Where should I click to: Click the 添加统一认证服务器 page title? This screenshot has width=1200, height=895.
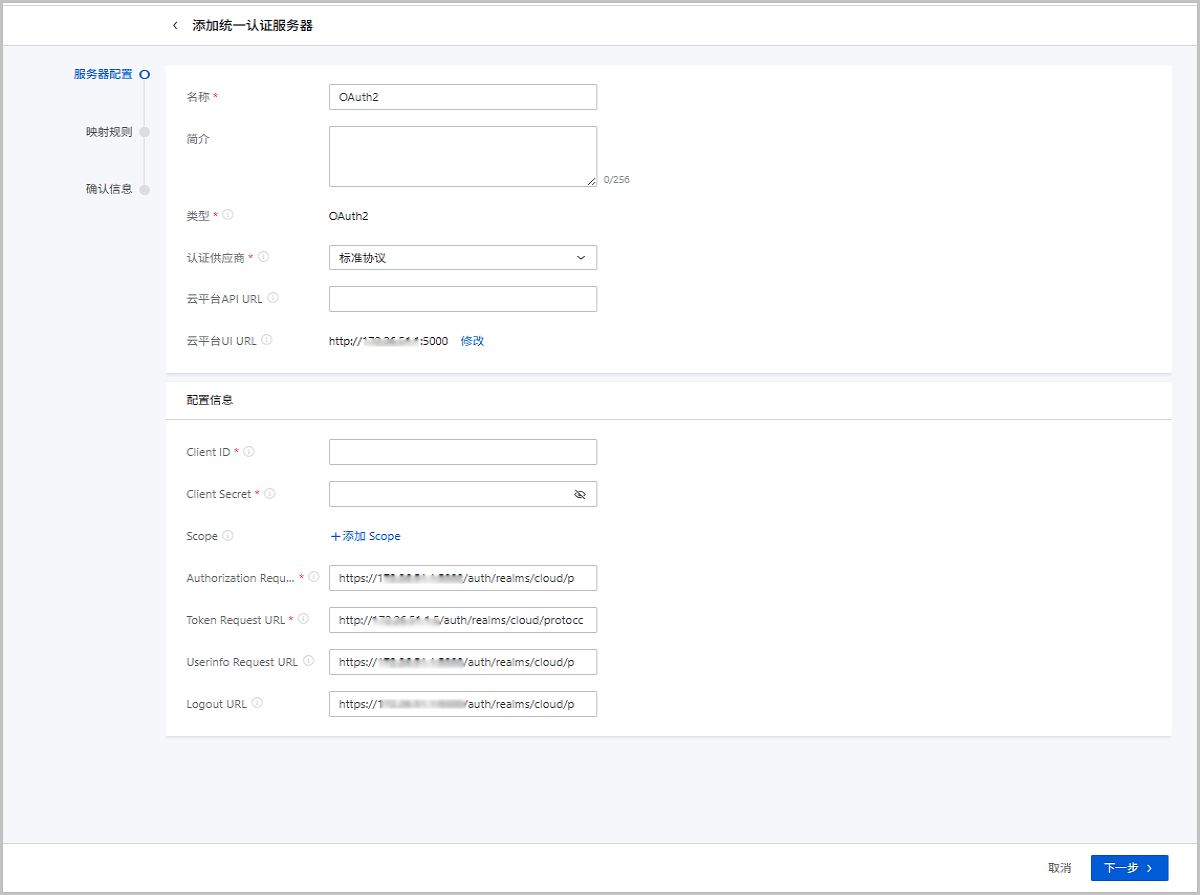253,25
